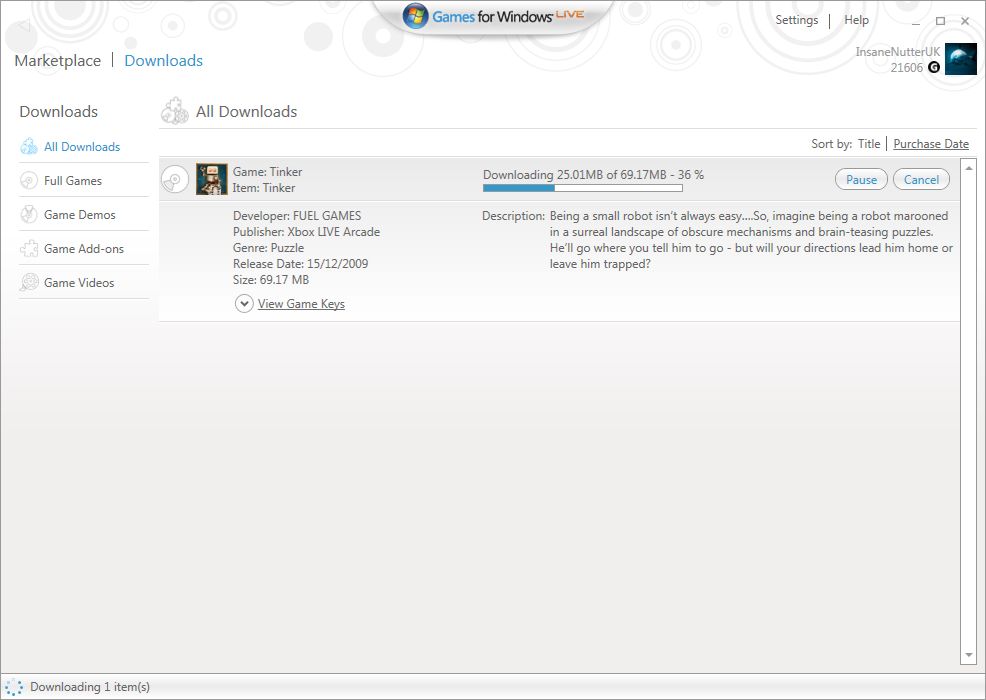Screen dimensions: 986x700
Task: Click the Game Add-ons puzzle icon
Action: pyautogui.click(x=29, y=248)
